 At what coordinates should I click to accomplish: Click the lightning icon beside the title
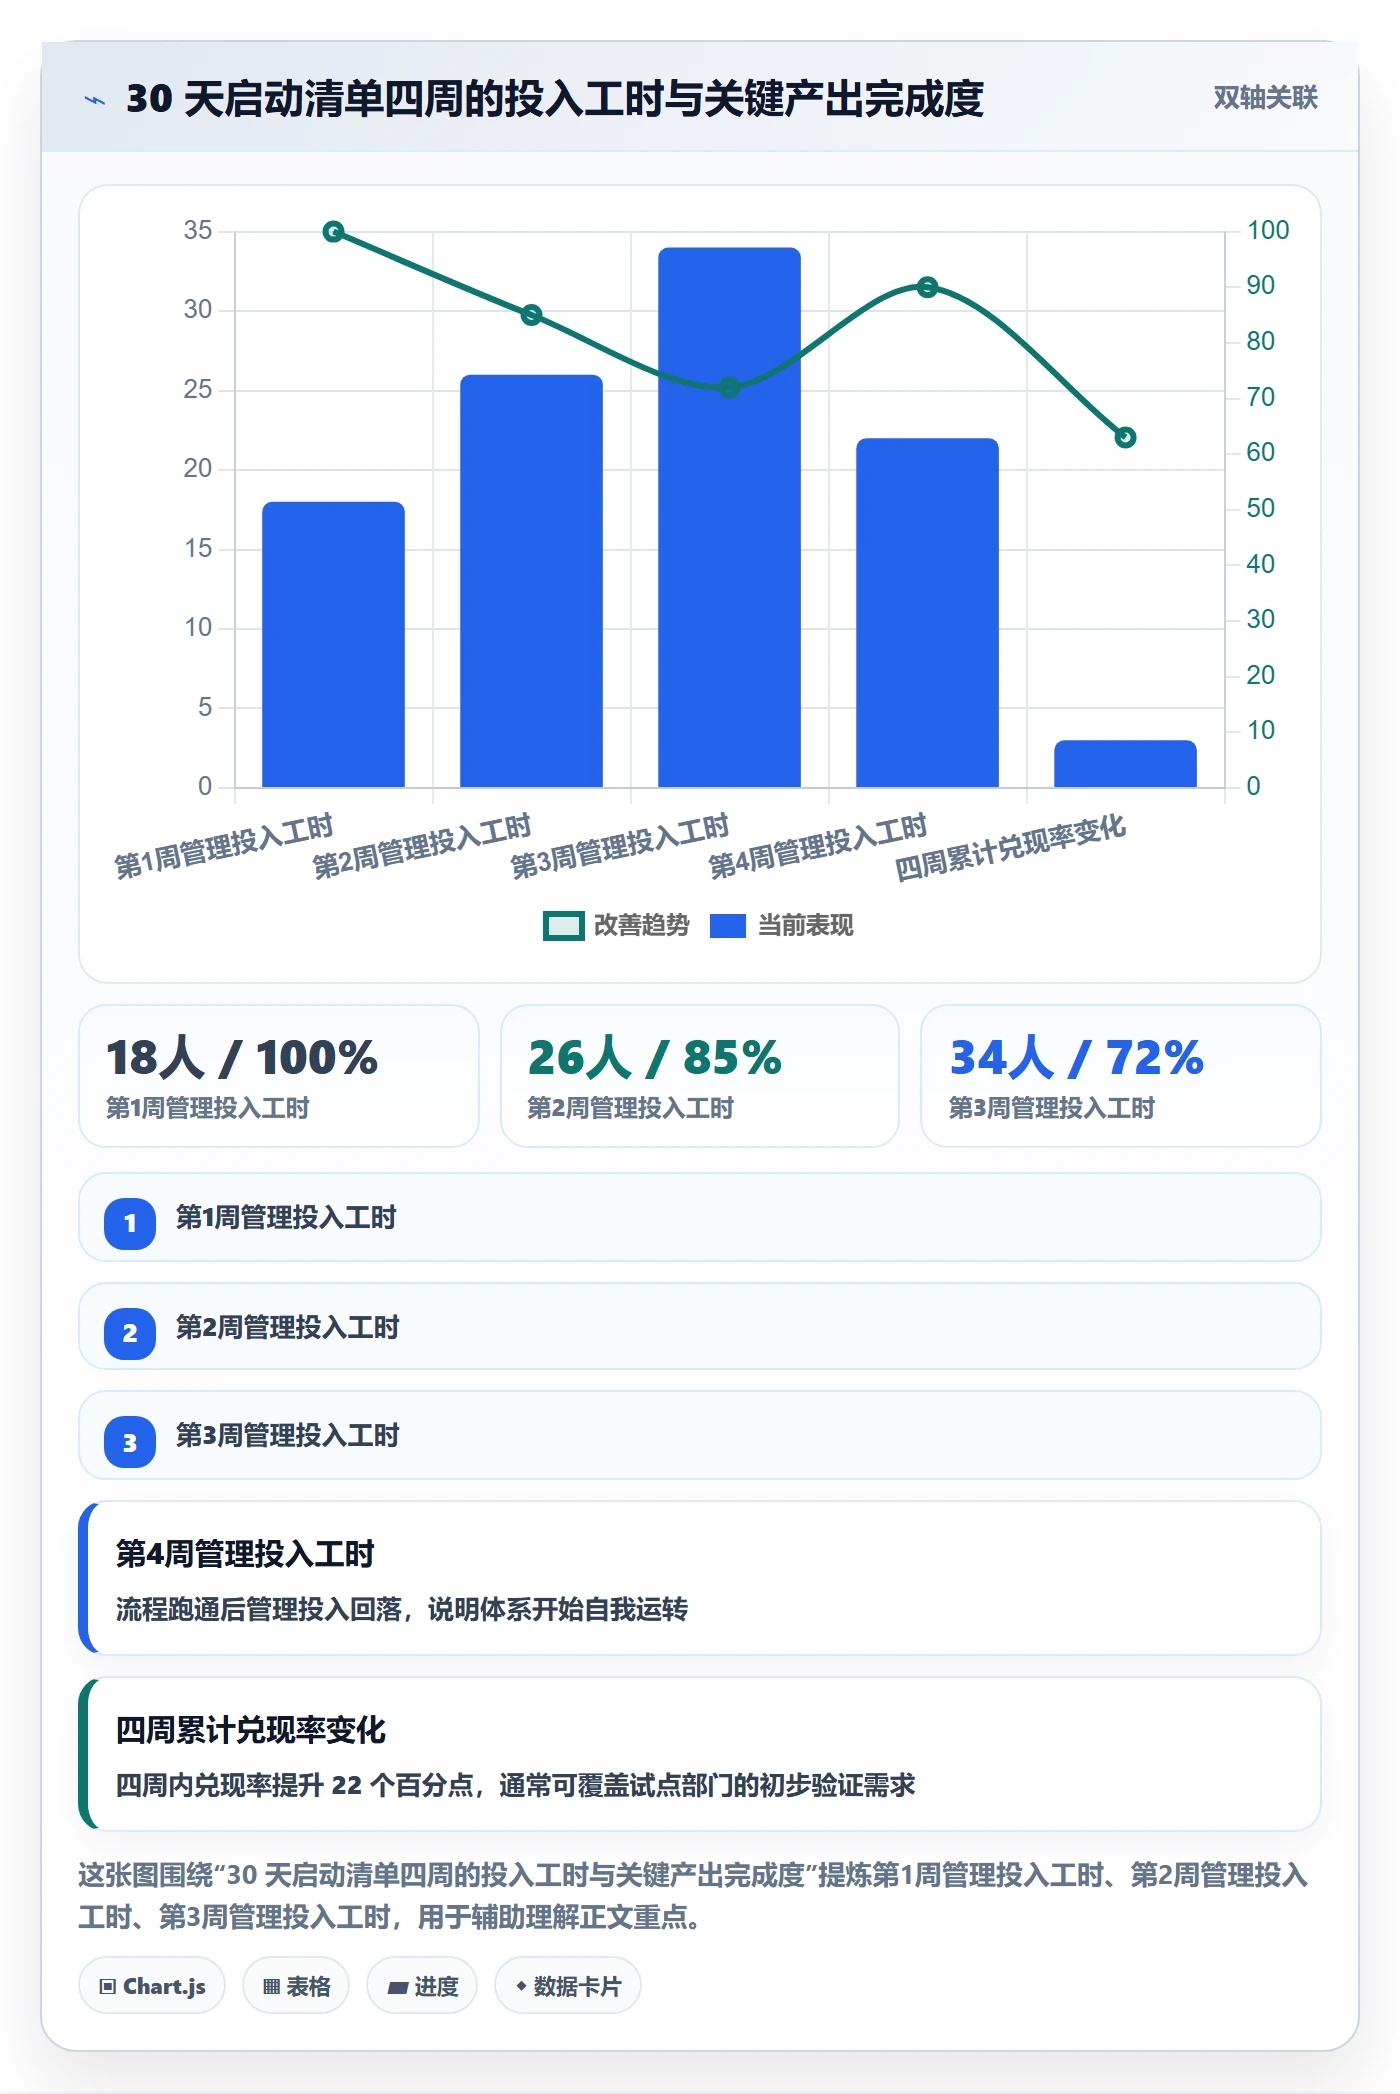[95, 100]
